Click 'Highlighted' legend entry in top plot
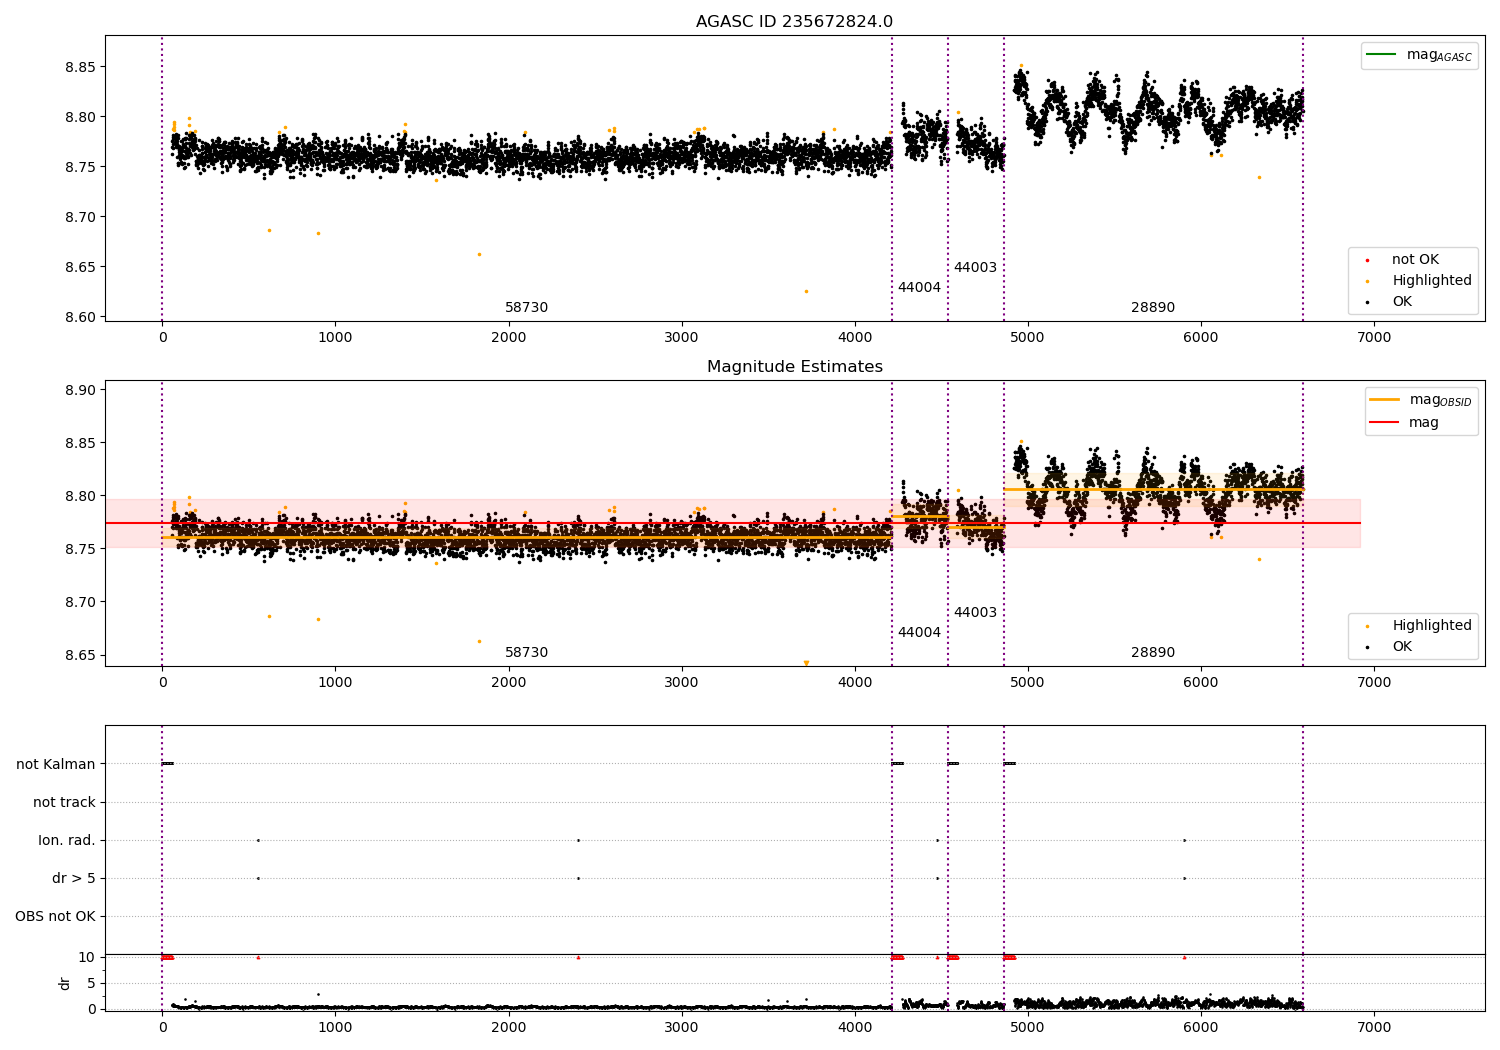This screenshot has height=1050, width=1500. tap(1421, 281)
